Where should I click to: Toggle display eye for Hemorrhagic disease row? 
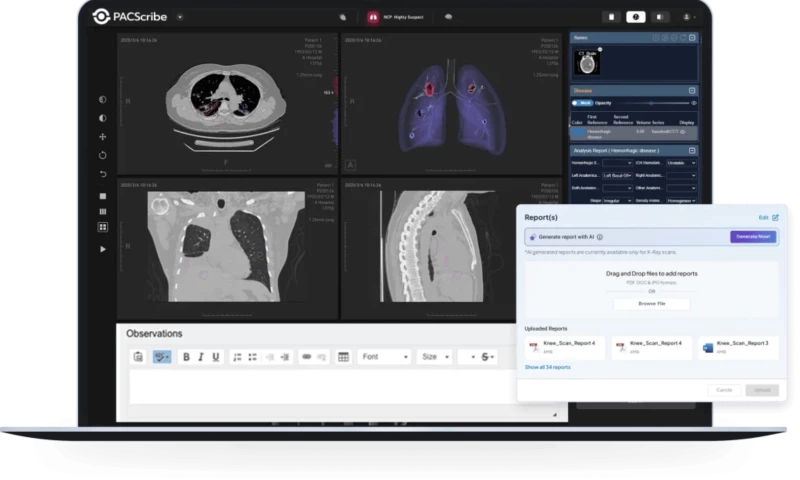683,132
